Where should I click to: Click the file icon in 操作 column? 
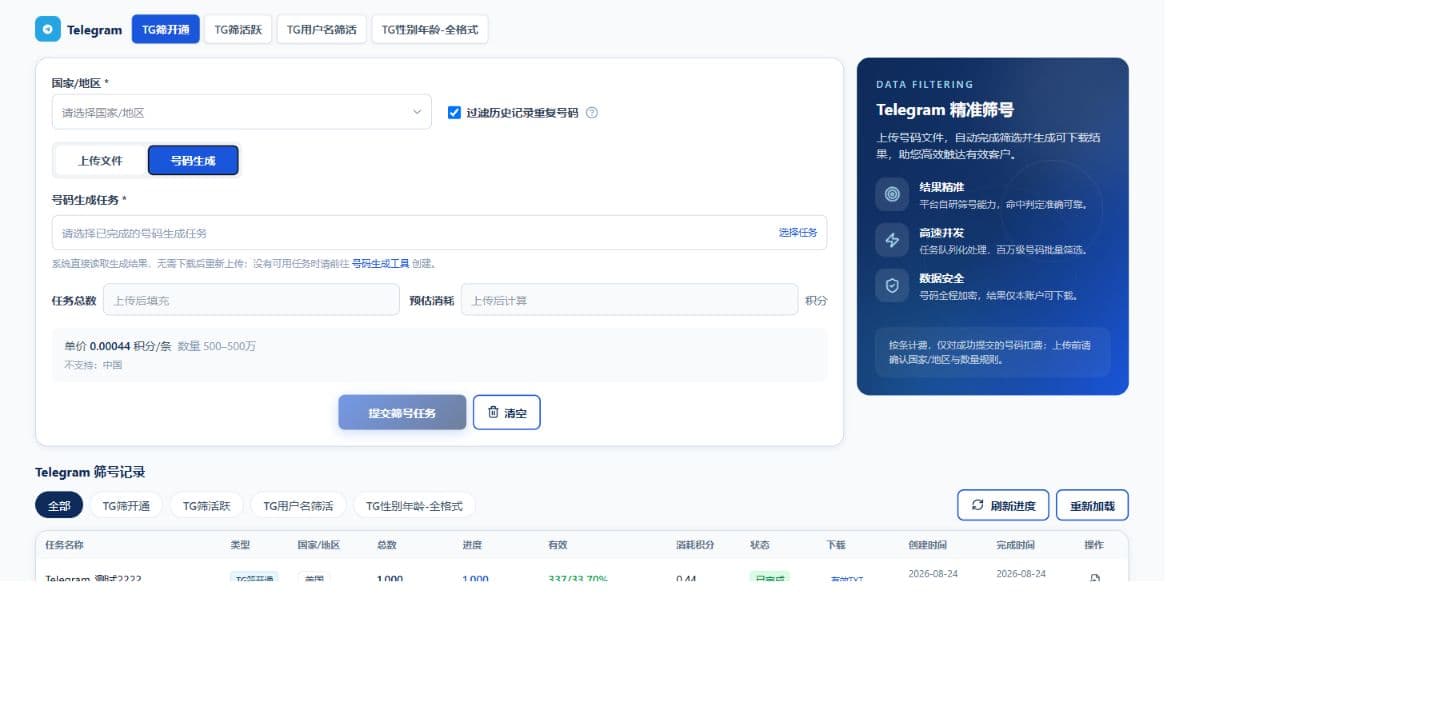[x=1095, y=578]
